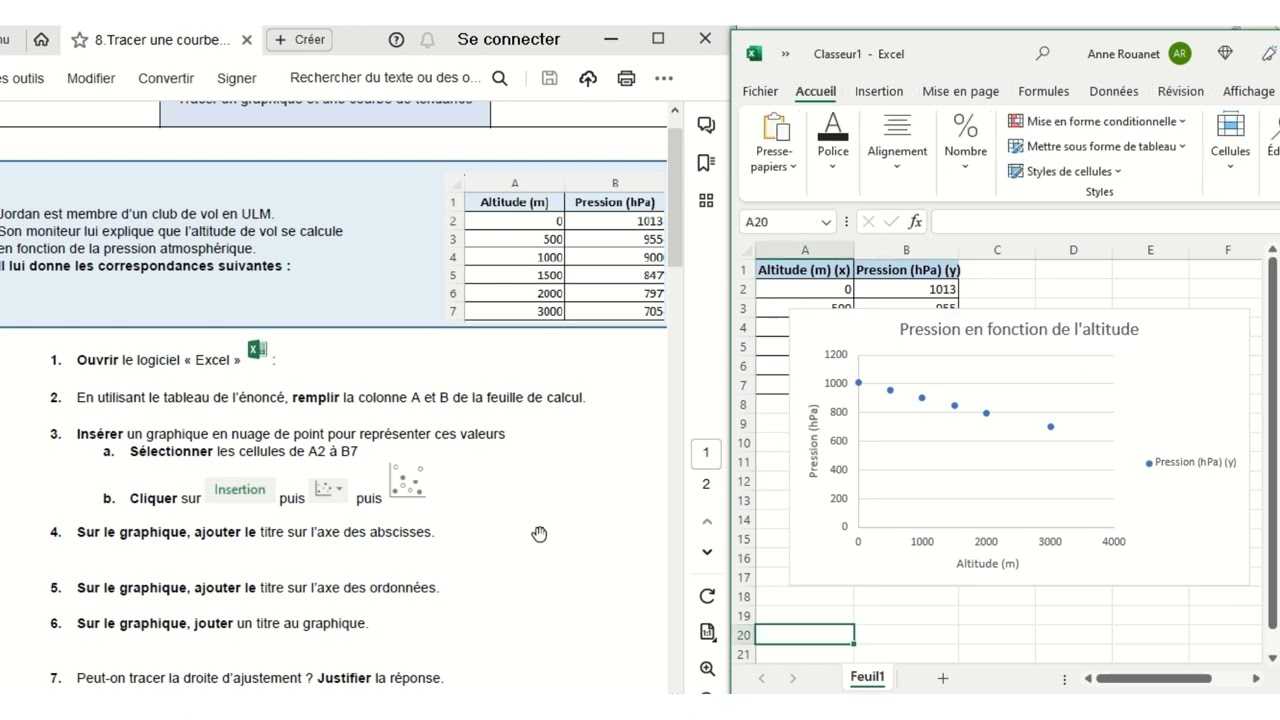This screenshot has width=1280, height=720.
Task: Open the Modifier menu in Acrobat
Action: click(x=91, y=78)
